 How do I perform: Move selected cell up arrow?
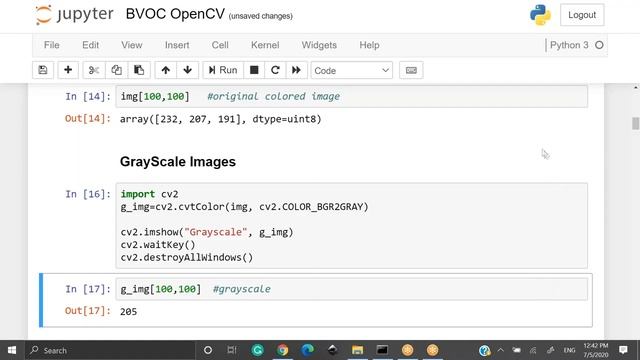(165, 70)
